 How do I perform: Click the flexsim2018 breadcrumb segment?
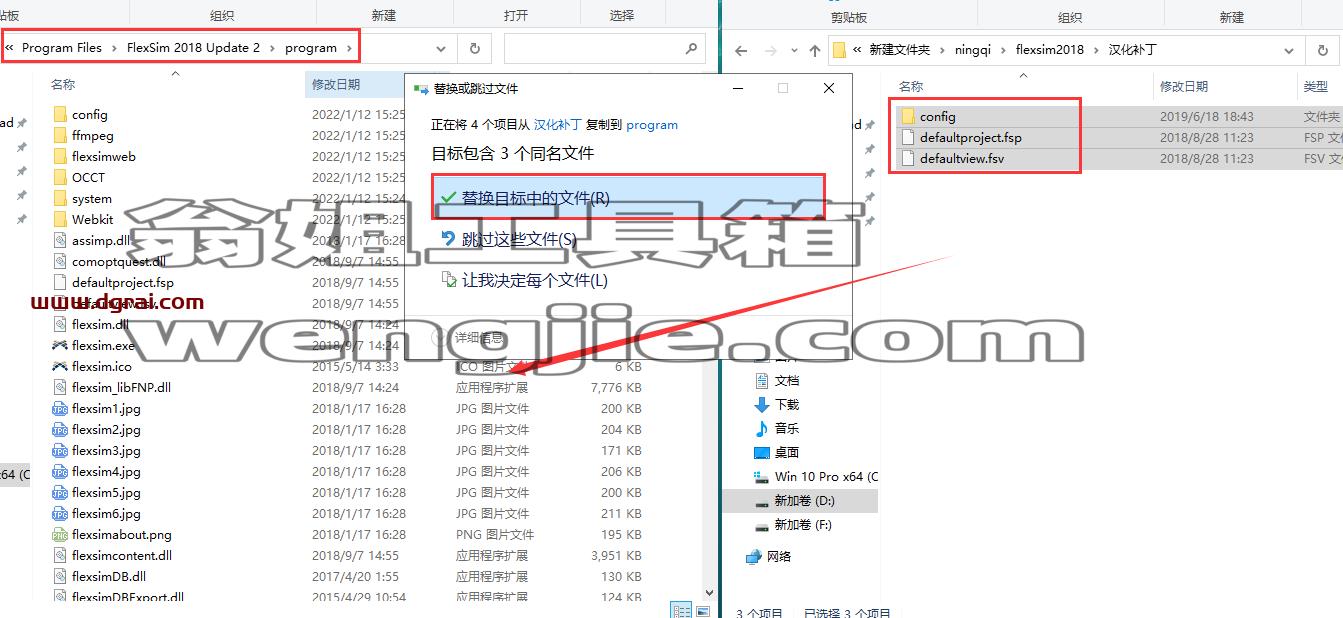pyautogui.click(x=1050, y=49)
